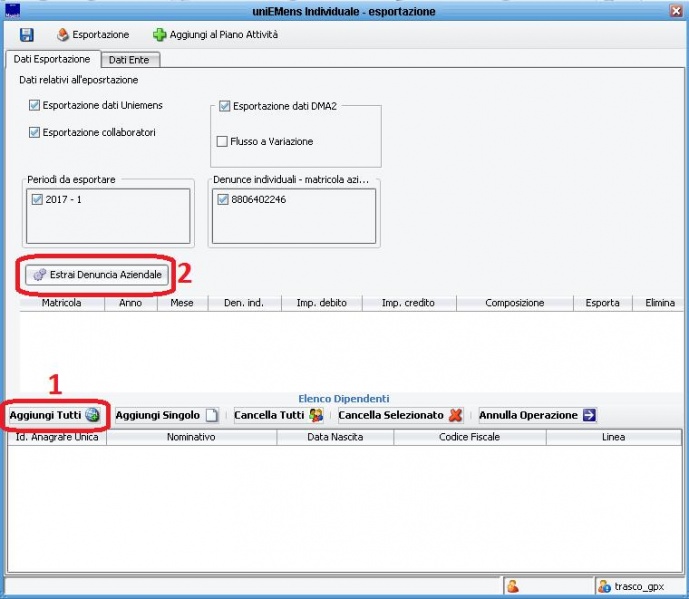Toggle Esportazione collaboratori checkbox
Viewport: 689px width, 599px height.
34,132
